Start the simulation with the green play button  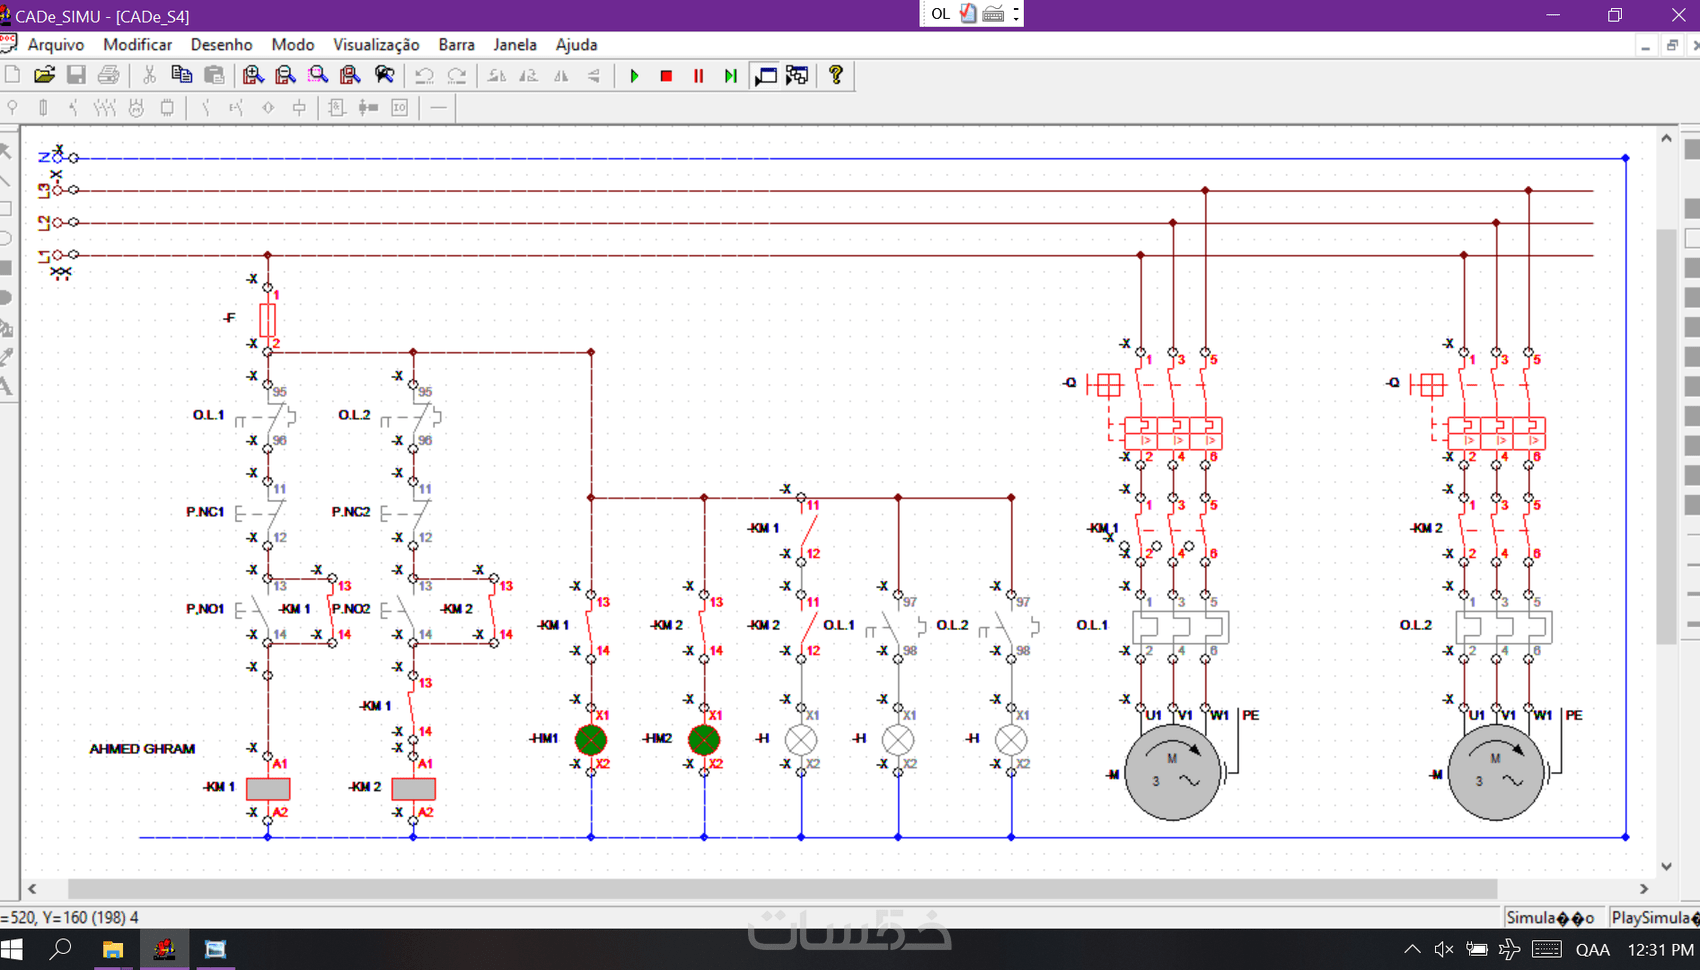[x=634, y=76]
